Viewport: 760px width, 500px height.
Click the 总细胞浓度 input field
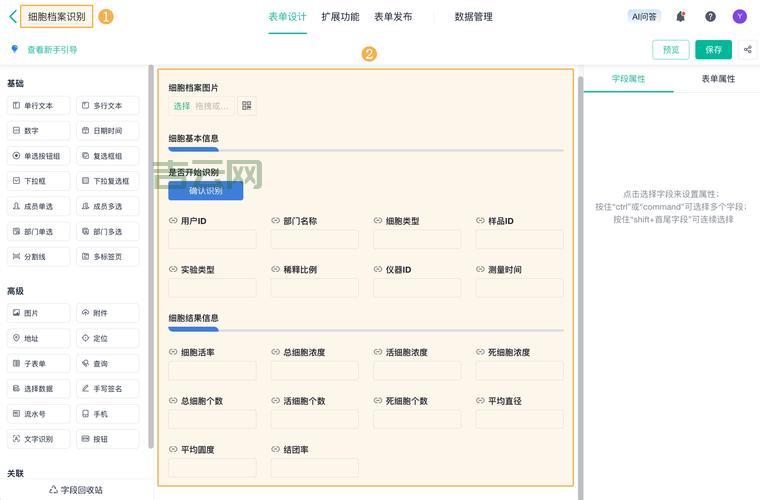315,371
